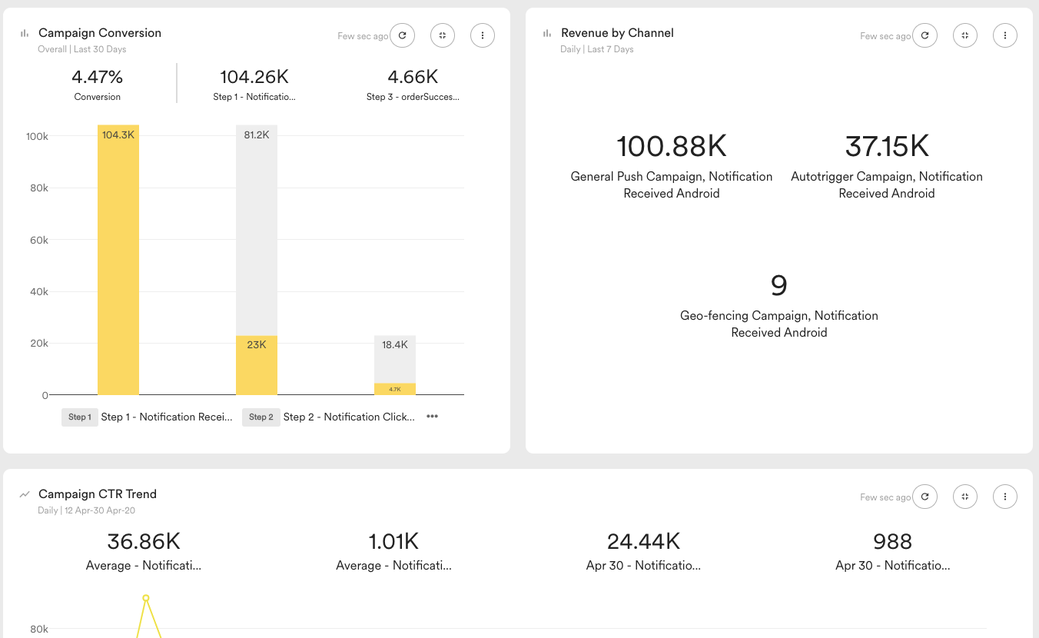The height and width of the screenshot is (638, 1039).
Task: Click the 23K yellow bar segment
Action: [x=256, y=365]
